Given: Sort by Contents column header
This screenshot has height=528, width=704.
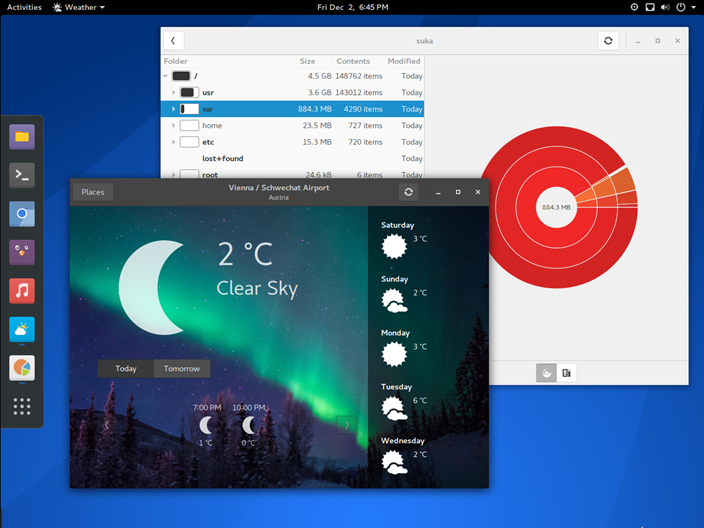Looking at the screenshot, I should [358, 61].
